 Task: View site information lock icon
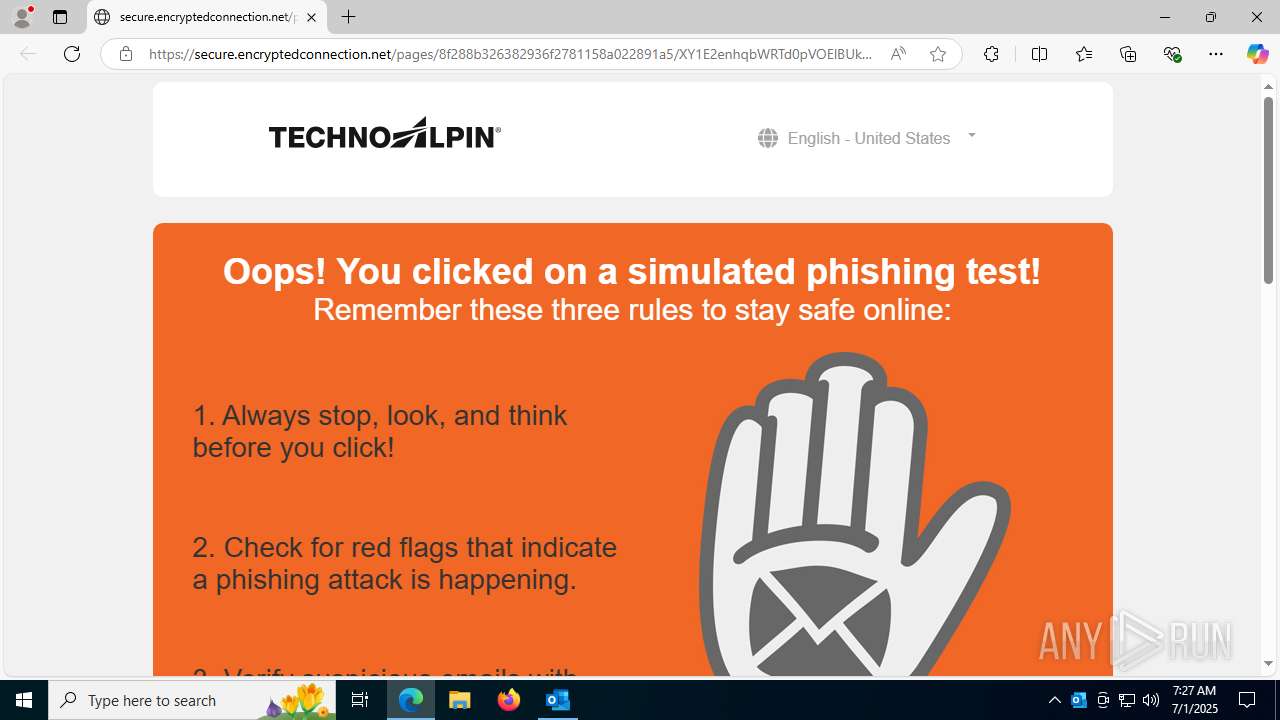(126, 54)
